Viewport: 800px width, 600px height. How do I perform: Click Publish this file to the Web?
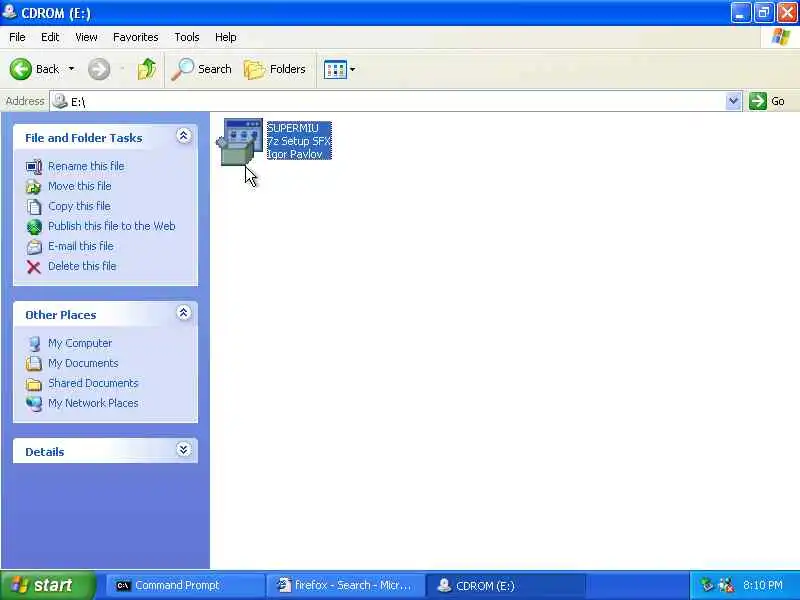[112, 226]
